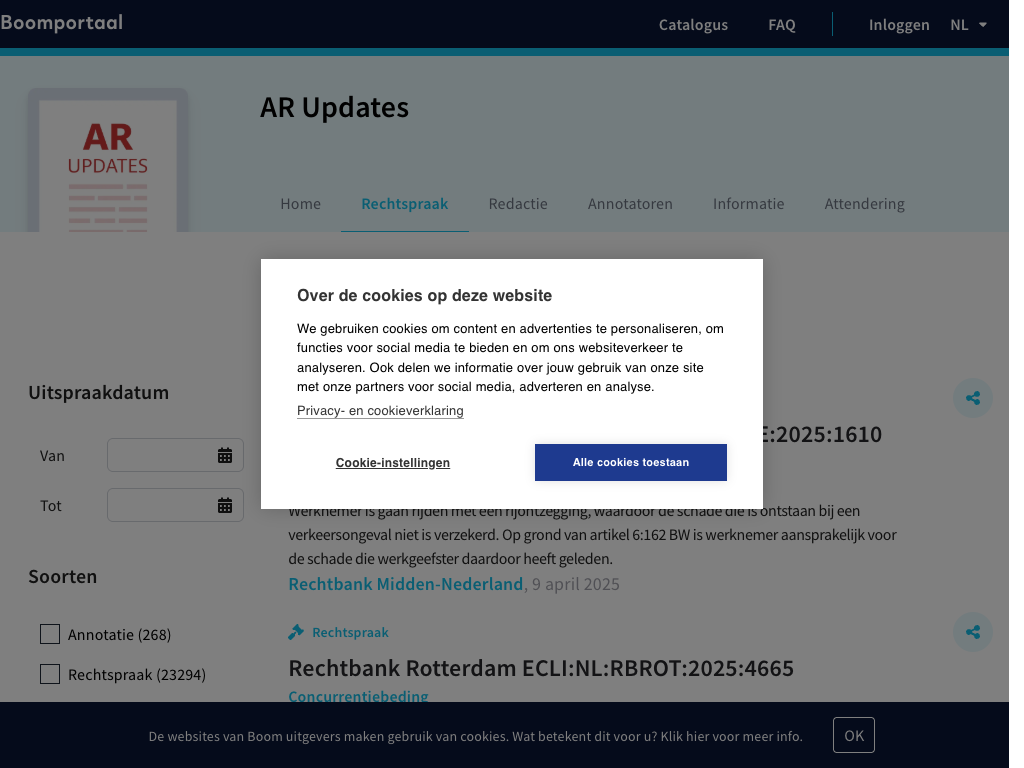
Task: Go to the Attendering tab
Action: 864,204
